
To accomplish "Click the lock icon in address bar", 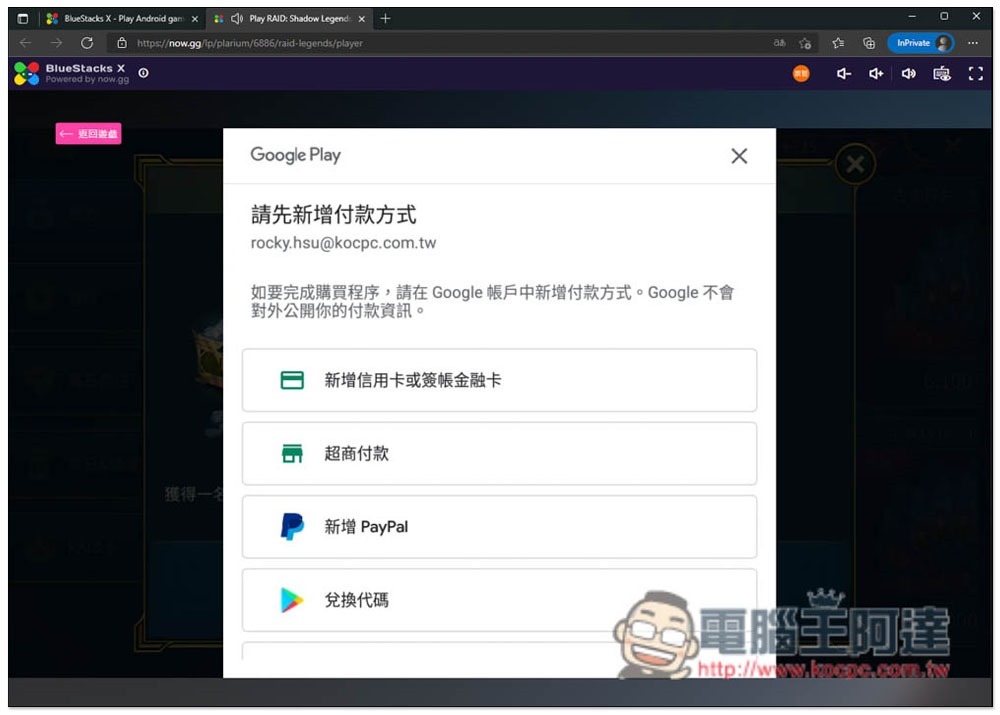I will click(x=122, y=43).
